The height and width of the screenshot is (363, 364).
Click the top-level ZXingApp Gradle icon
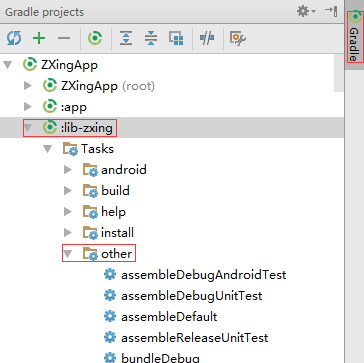point(30,64)
